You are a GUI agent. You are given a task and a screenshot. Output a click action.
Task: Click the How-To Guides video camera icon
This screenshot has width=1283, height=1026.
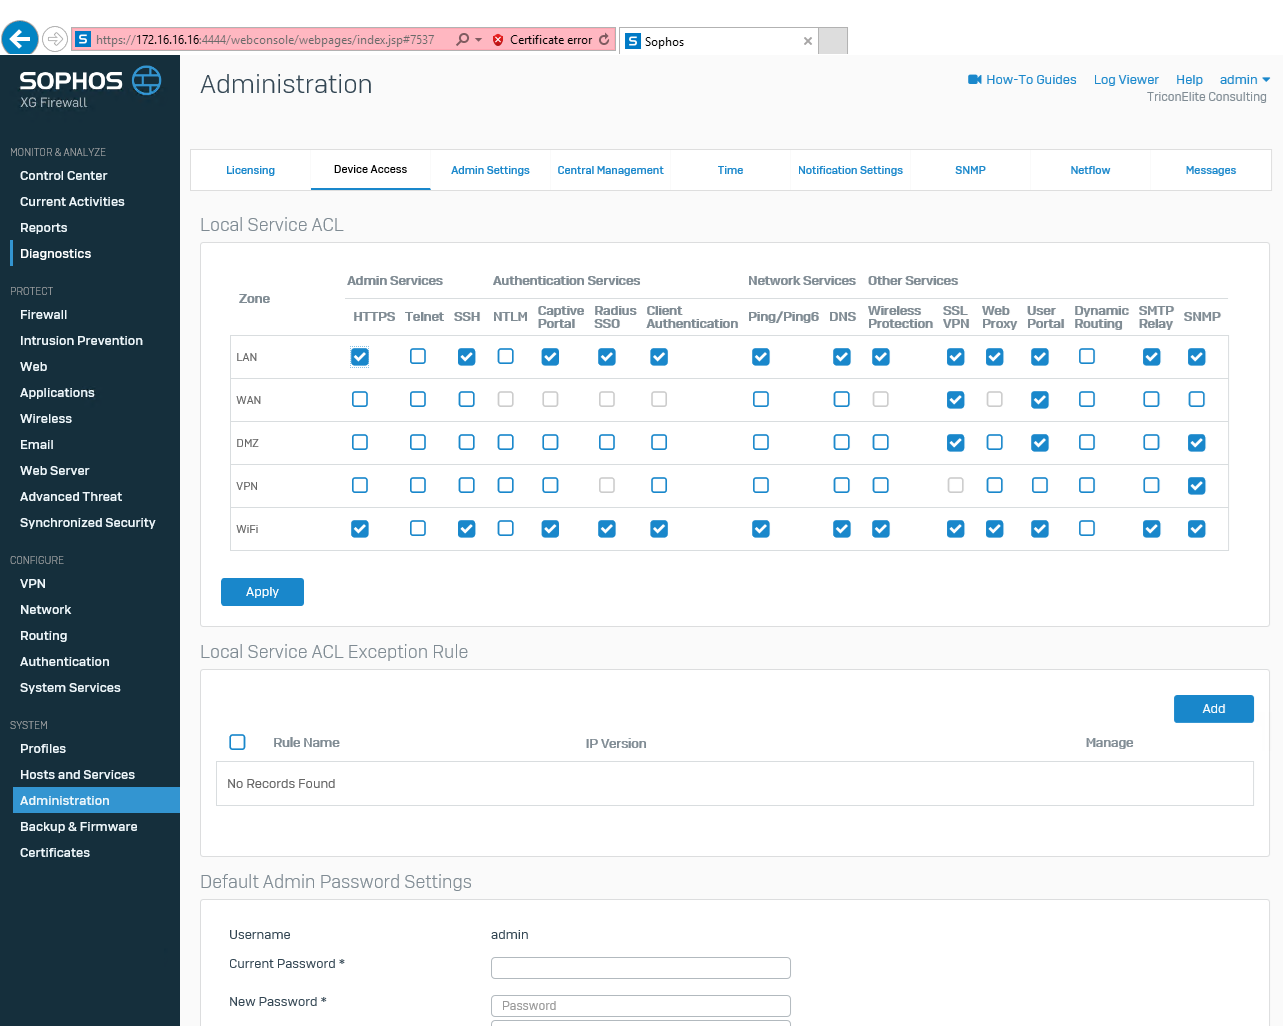[x=975, y=79]
